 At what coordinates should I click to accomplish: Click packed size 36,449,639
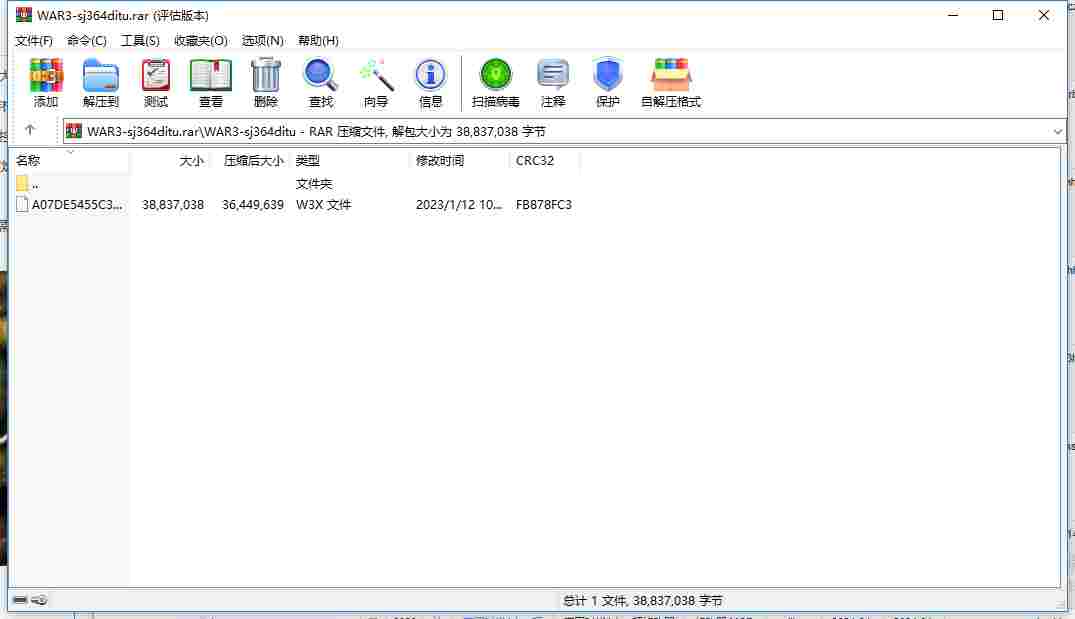[x=253, y=204]
